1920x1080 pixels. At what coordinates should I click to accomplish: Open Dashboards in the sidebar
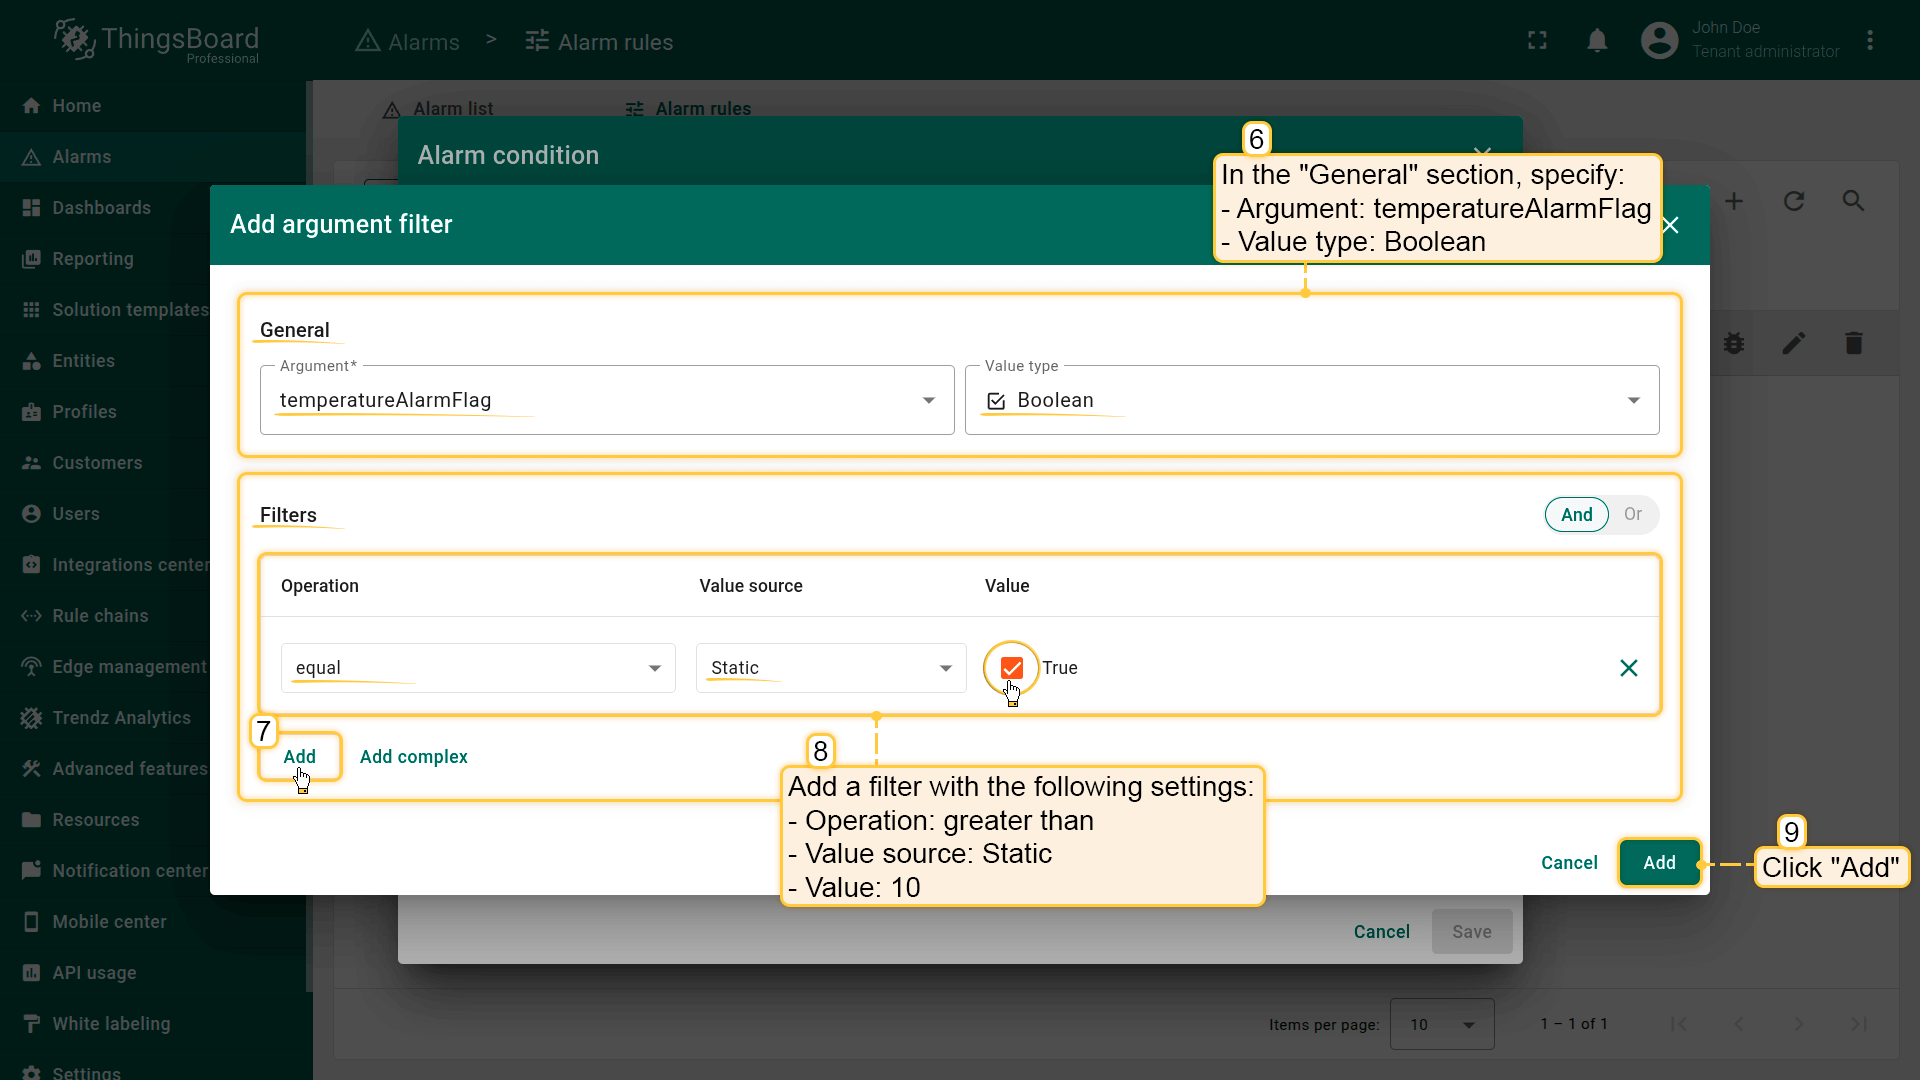pyautogui.click(x=101, y=208)
